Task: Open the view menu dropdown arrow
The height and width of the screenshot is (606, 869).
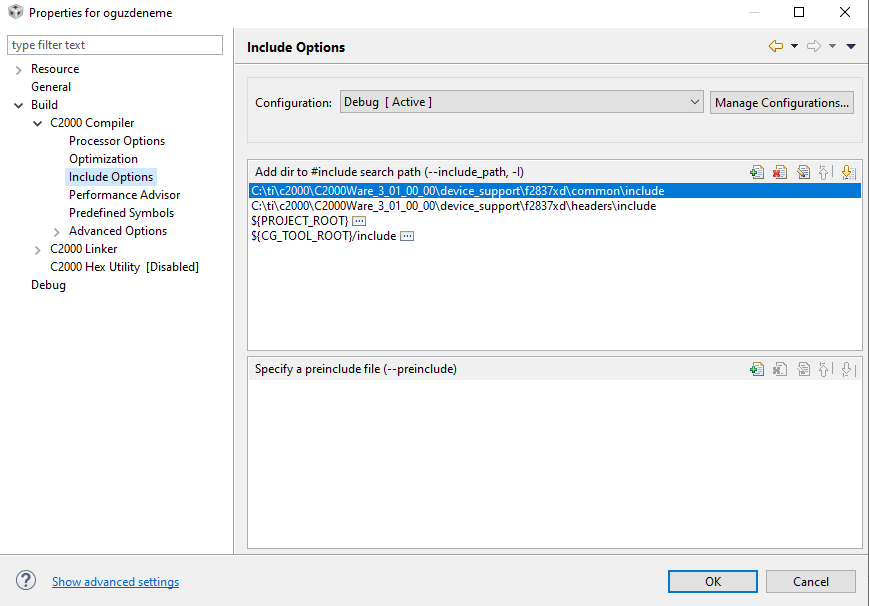Action: (x=851, y=46)
